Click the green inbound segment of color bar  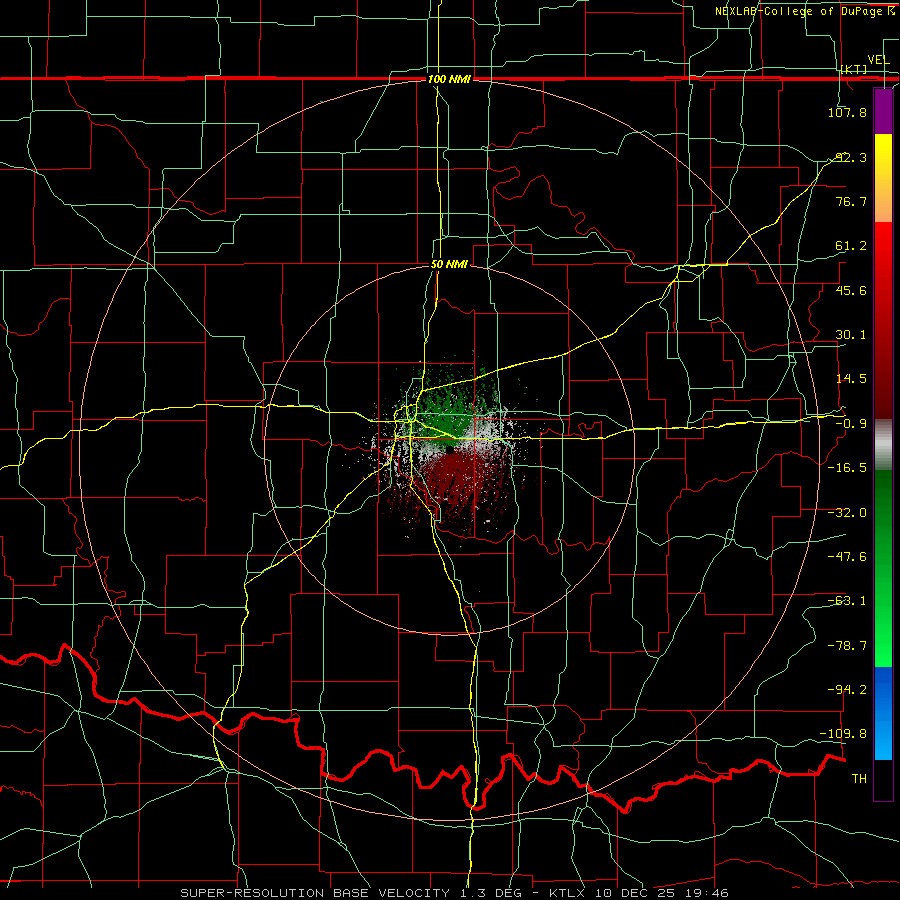point(883,568)
